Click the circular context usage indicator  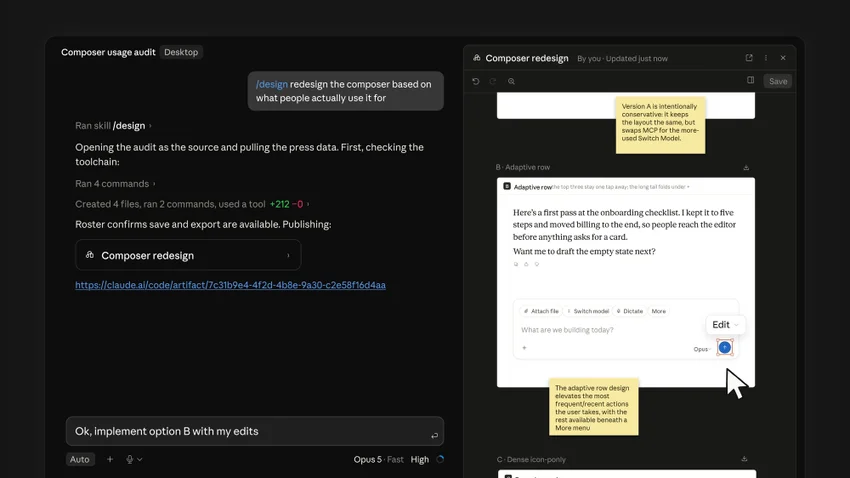coord(440,459)
